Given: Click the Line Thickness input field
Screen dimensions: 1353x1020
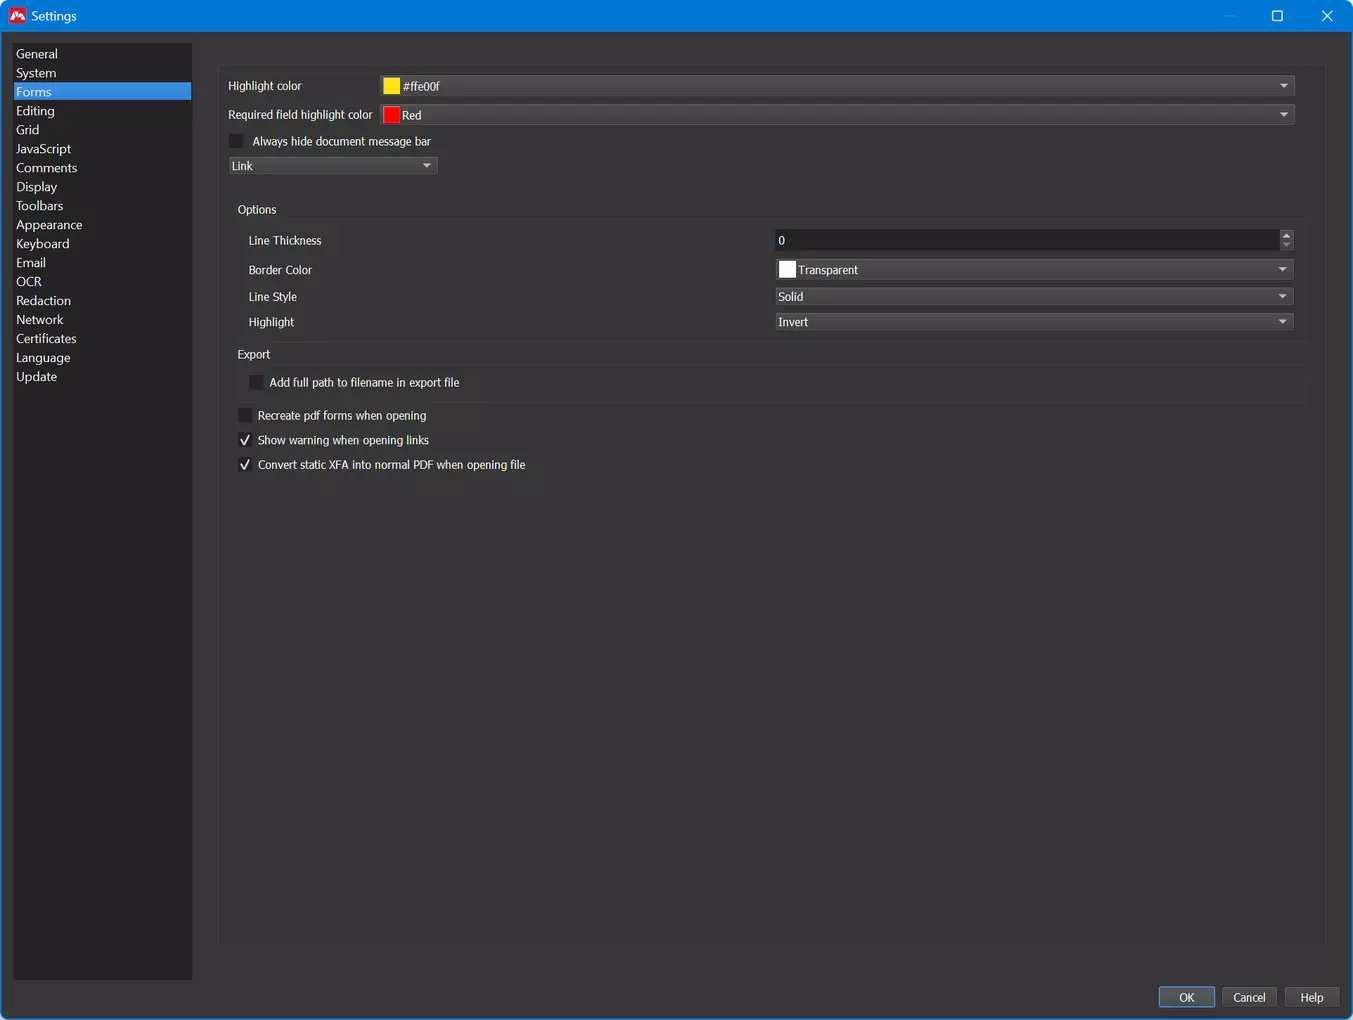Looking at the screenshot, I should click(1026, 241).
